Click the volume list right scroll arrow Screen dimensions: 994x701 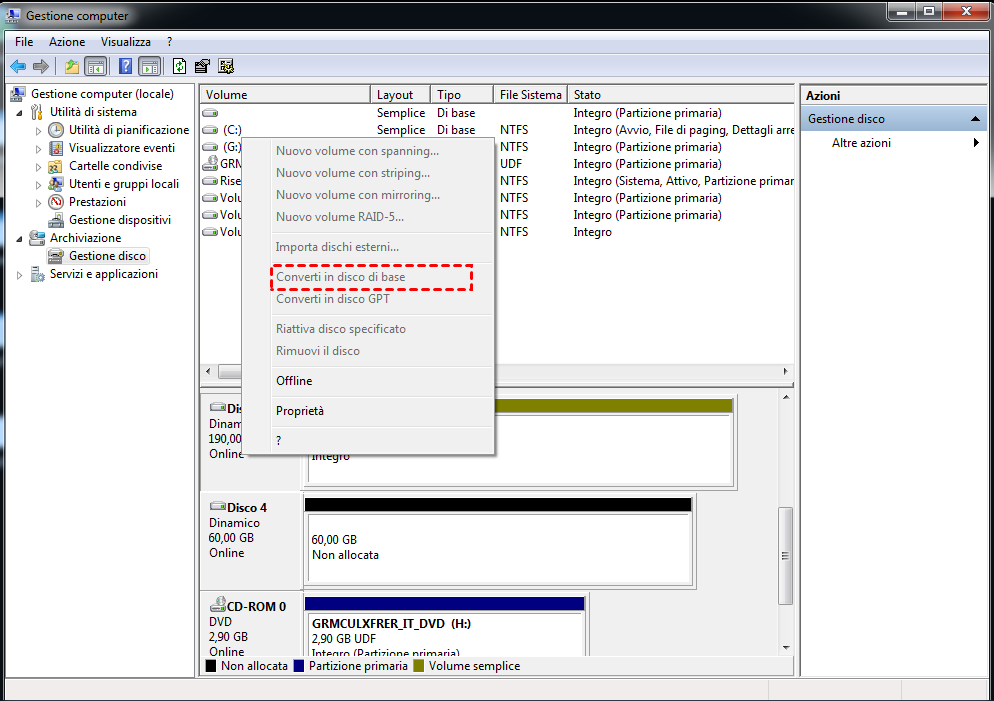pos(785,371)
